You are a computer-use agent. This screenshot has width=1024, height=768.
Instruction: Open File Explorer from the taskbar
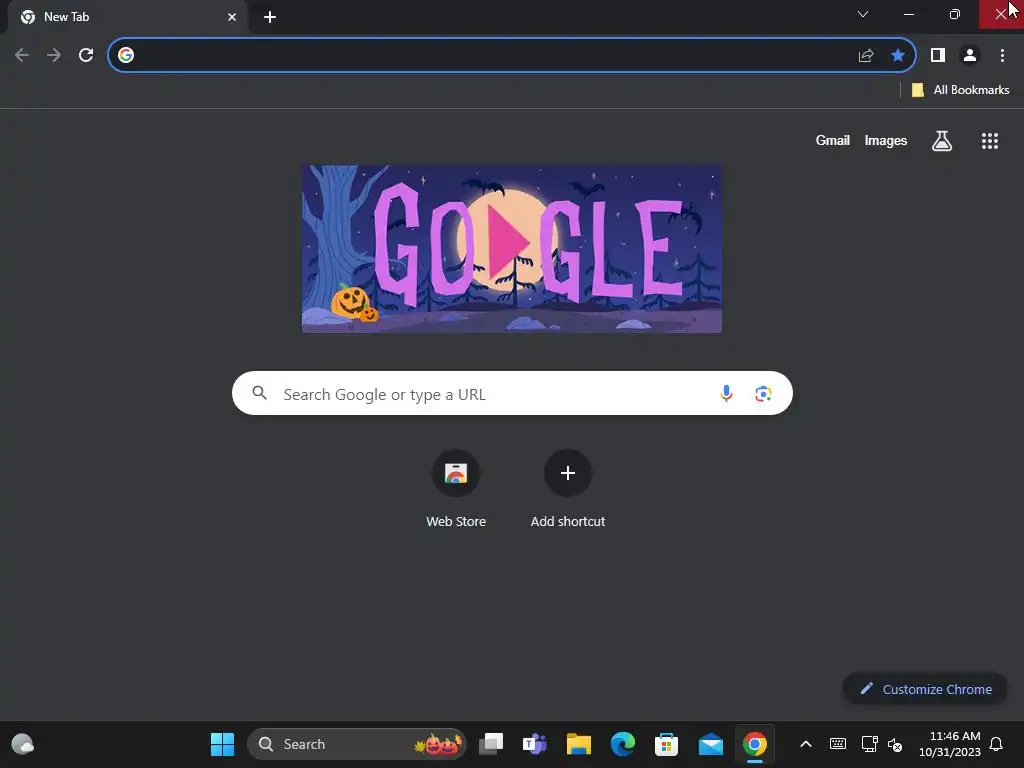coord(579,744)
